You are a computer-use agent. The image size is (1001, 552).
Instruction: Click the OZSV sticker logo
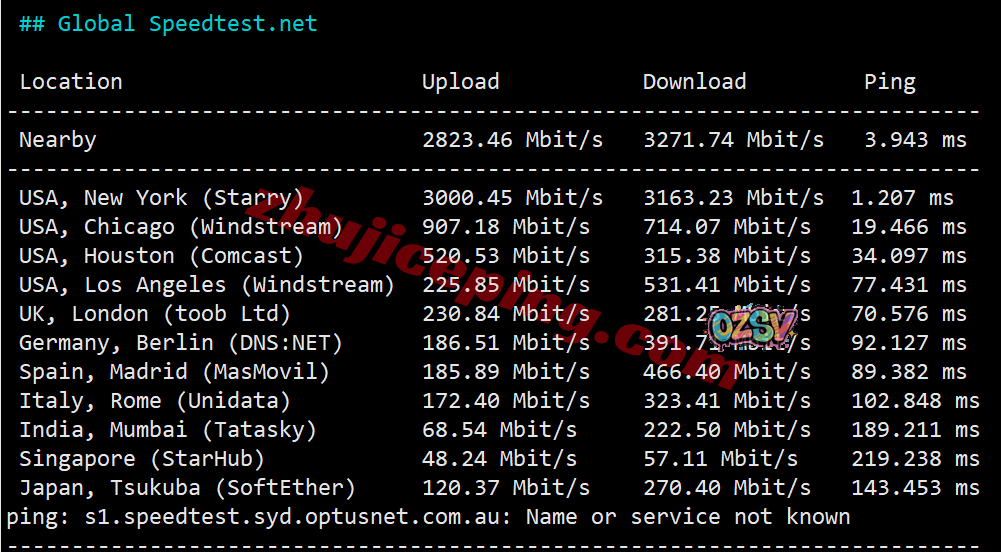[x=752, y=327]
